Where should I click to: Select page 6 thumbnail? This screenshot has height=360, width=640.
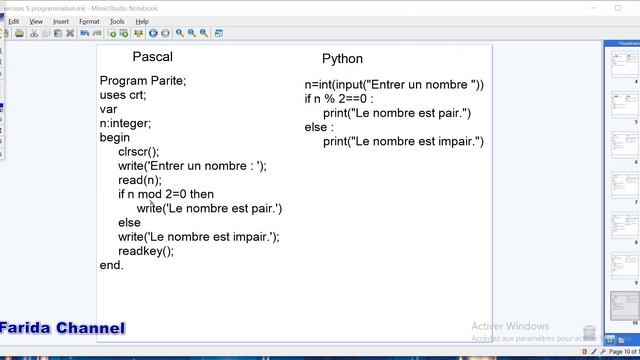point(625,145)
